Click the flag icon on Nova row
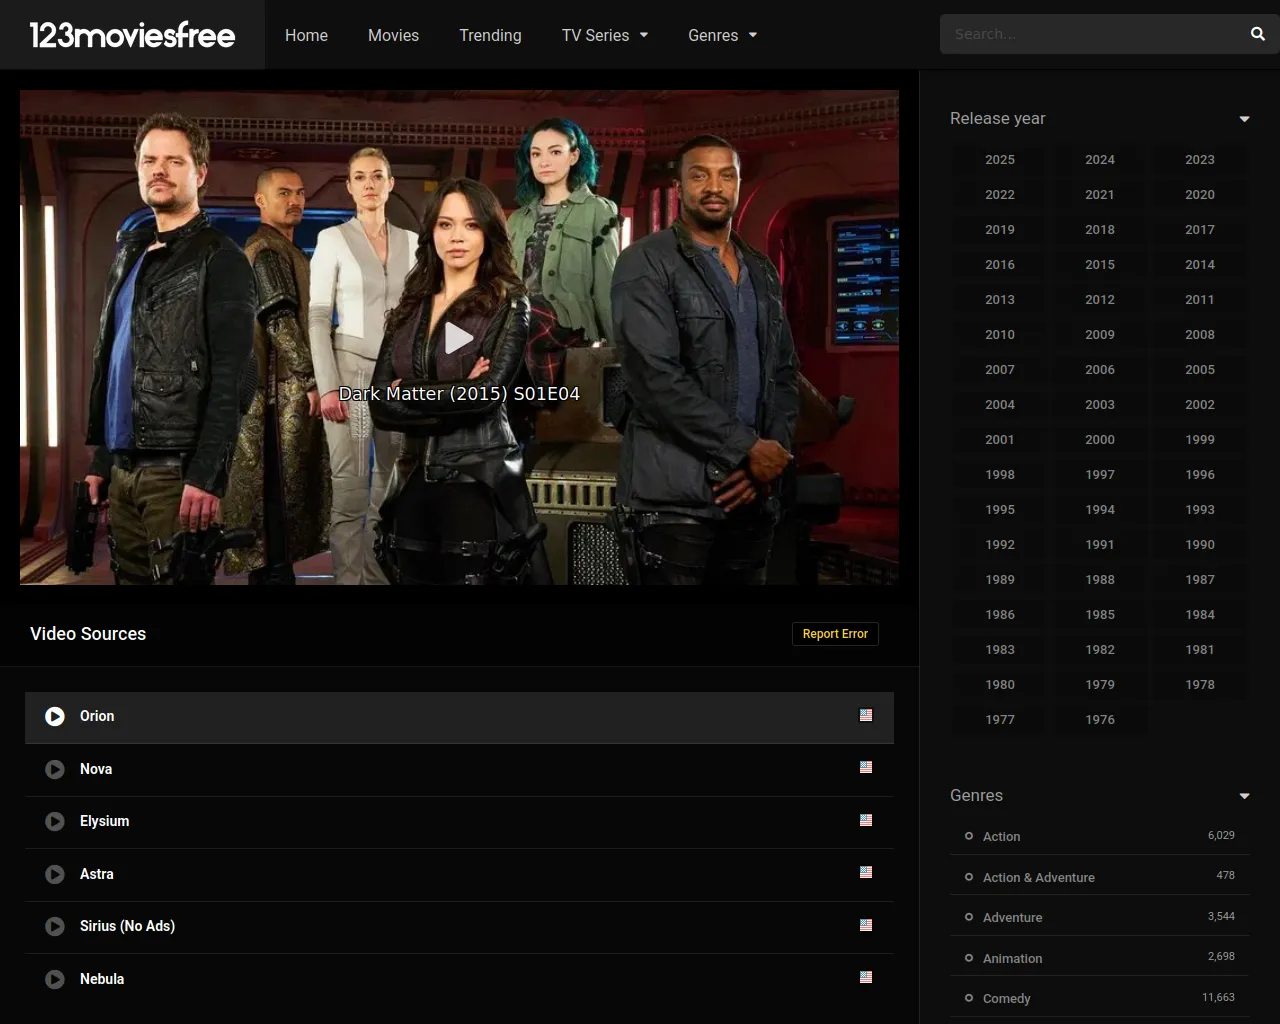This screenshot has width=1280, height=1024. 866,767
